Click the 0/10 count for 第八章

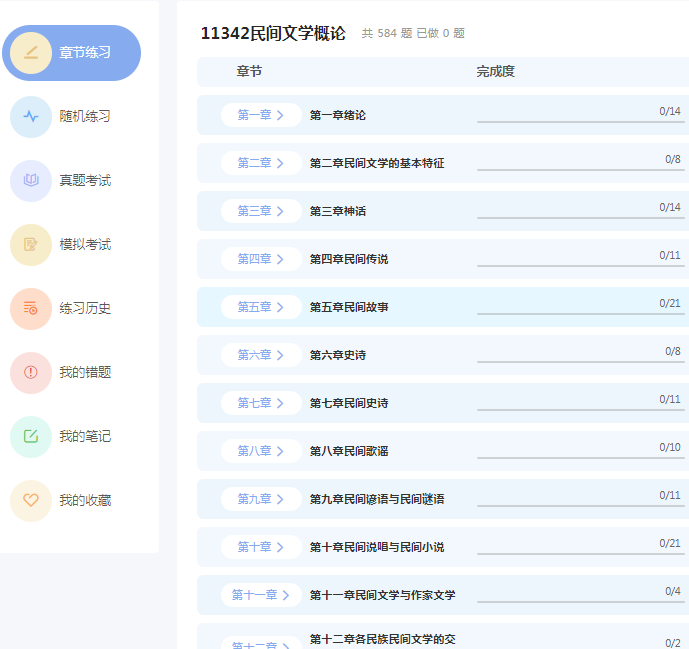coord(670,447)
